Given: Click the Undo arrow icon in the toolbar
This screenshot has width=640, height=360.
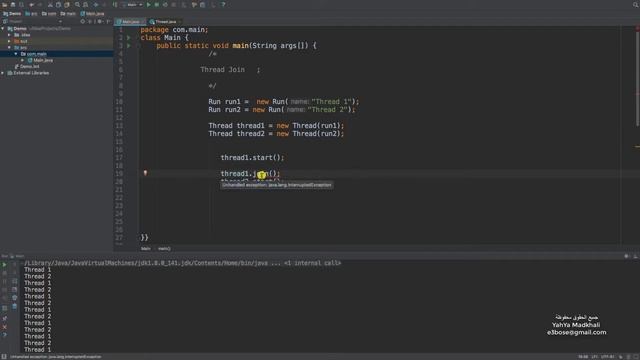Looking at the screenshot, I should (31, 4).
